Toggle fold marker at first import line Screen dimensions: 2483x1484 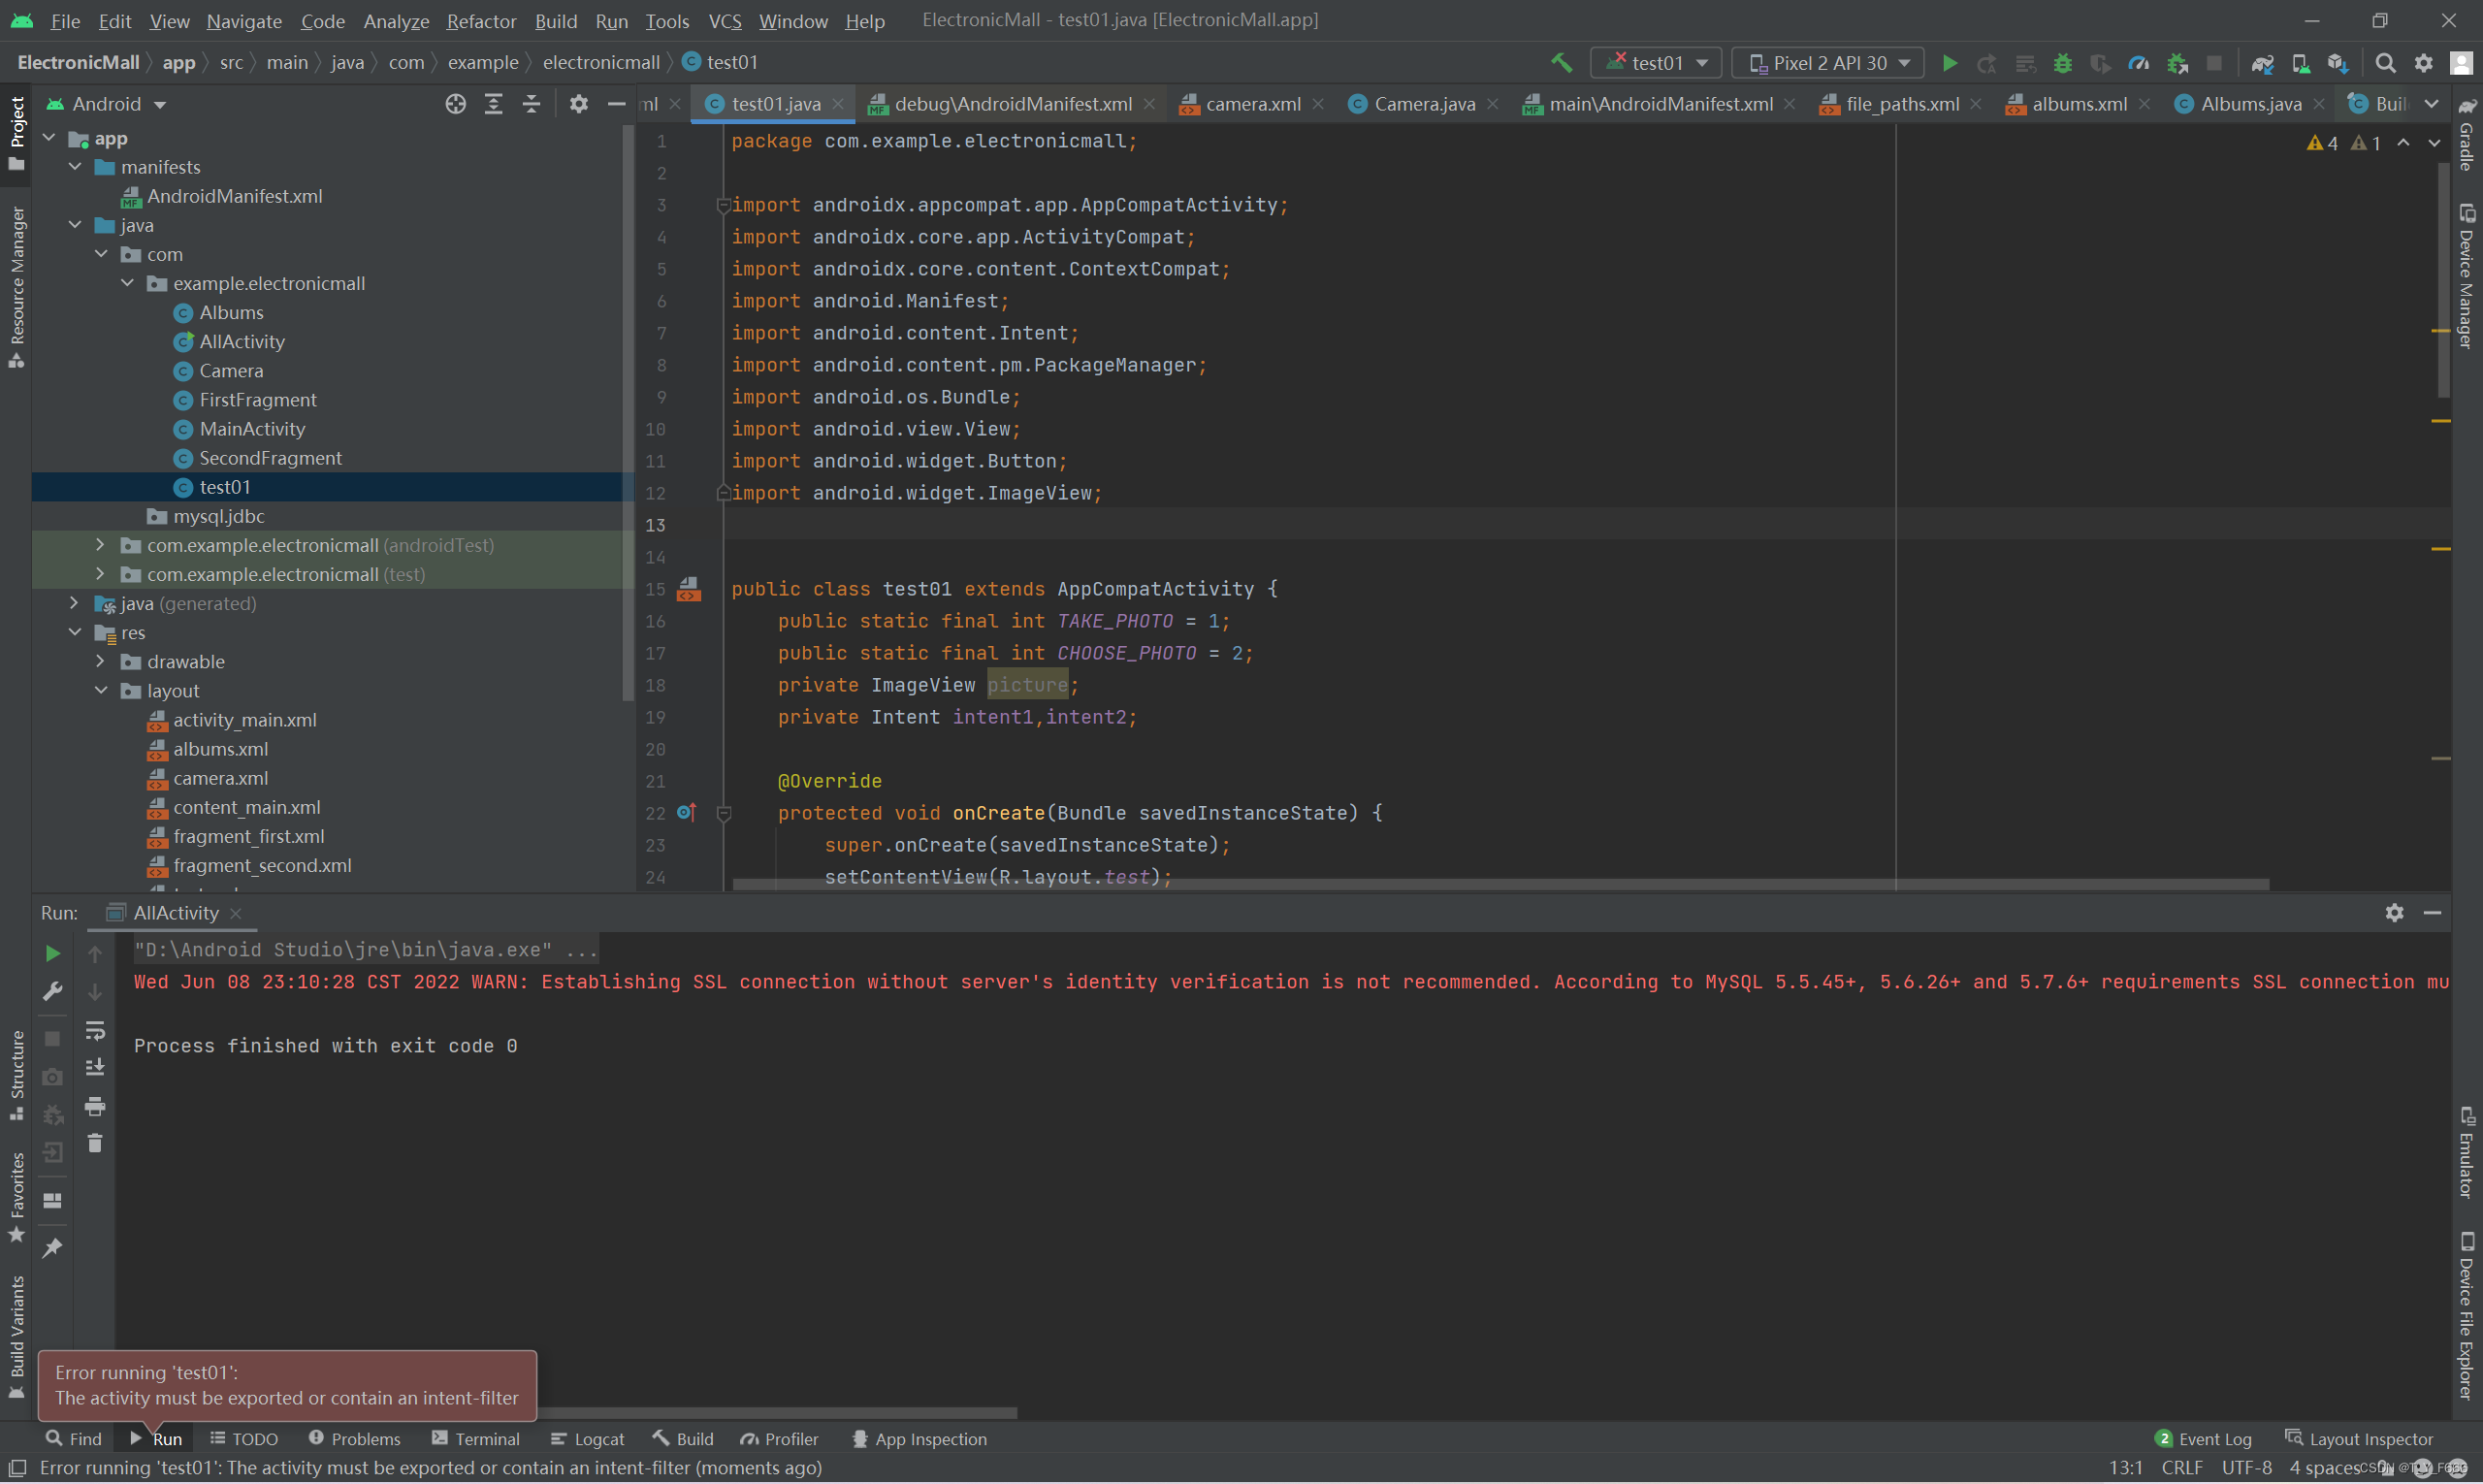[722, 205]
